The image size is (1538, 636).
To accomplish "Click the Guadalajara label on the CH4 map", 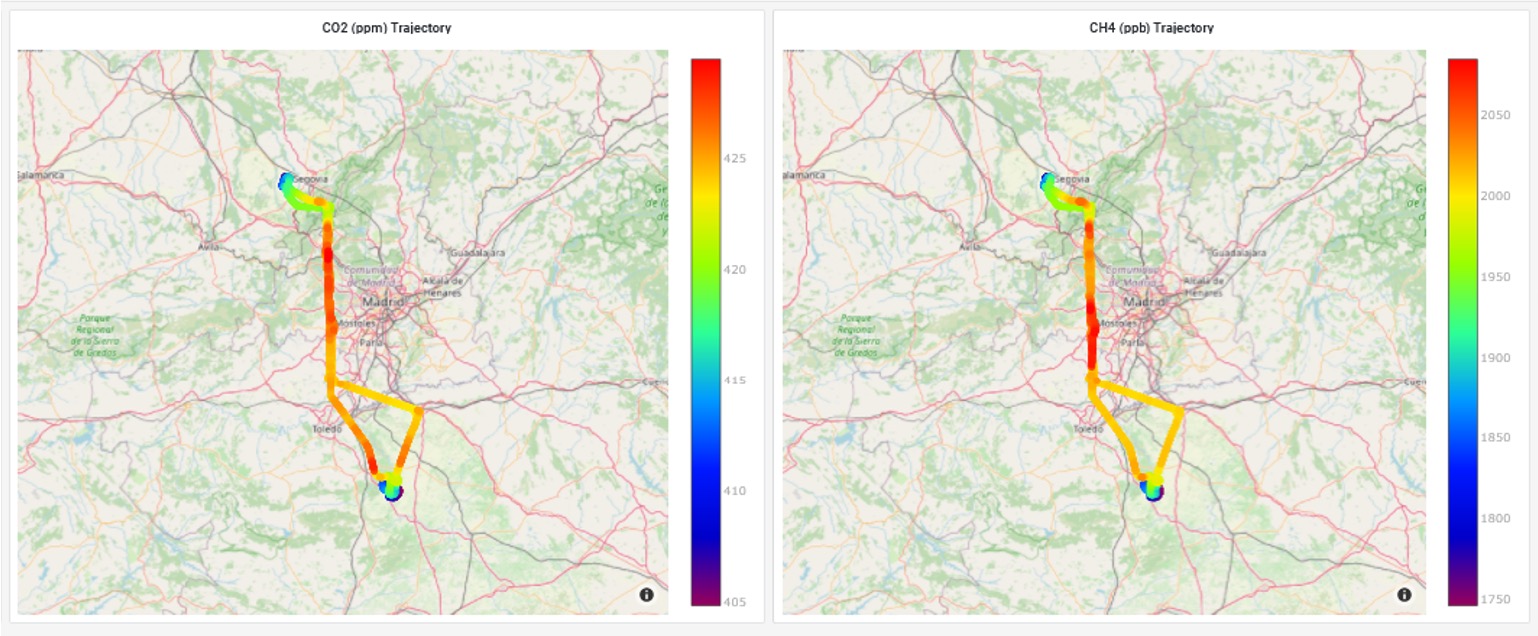I will [1238, 253].
